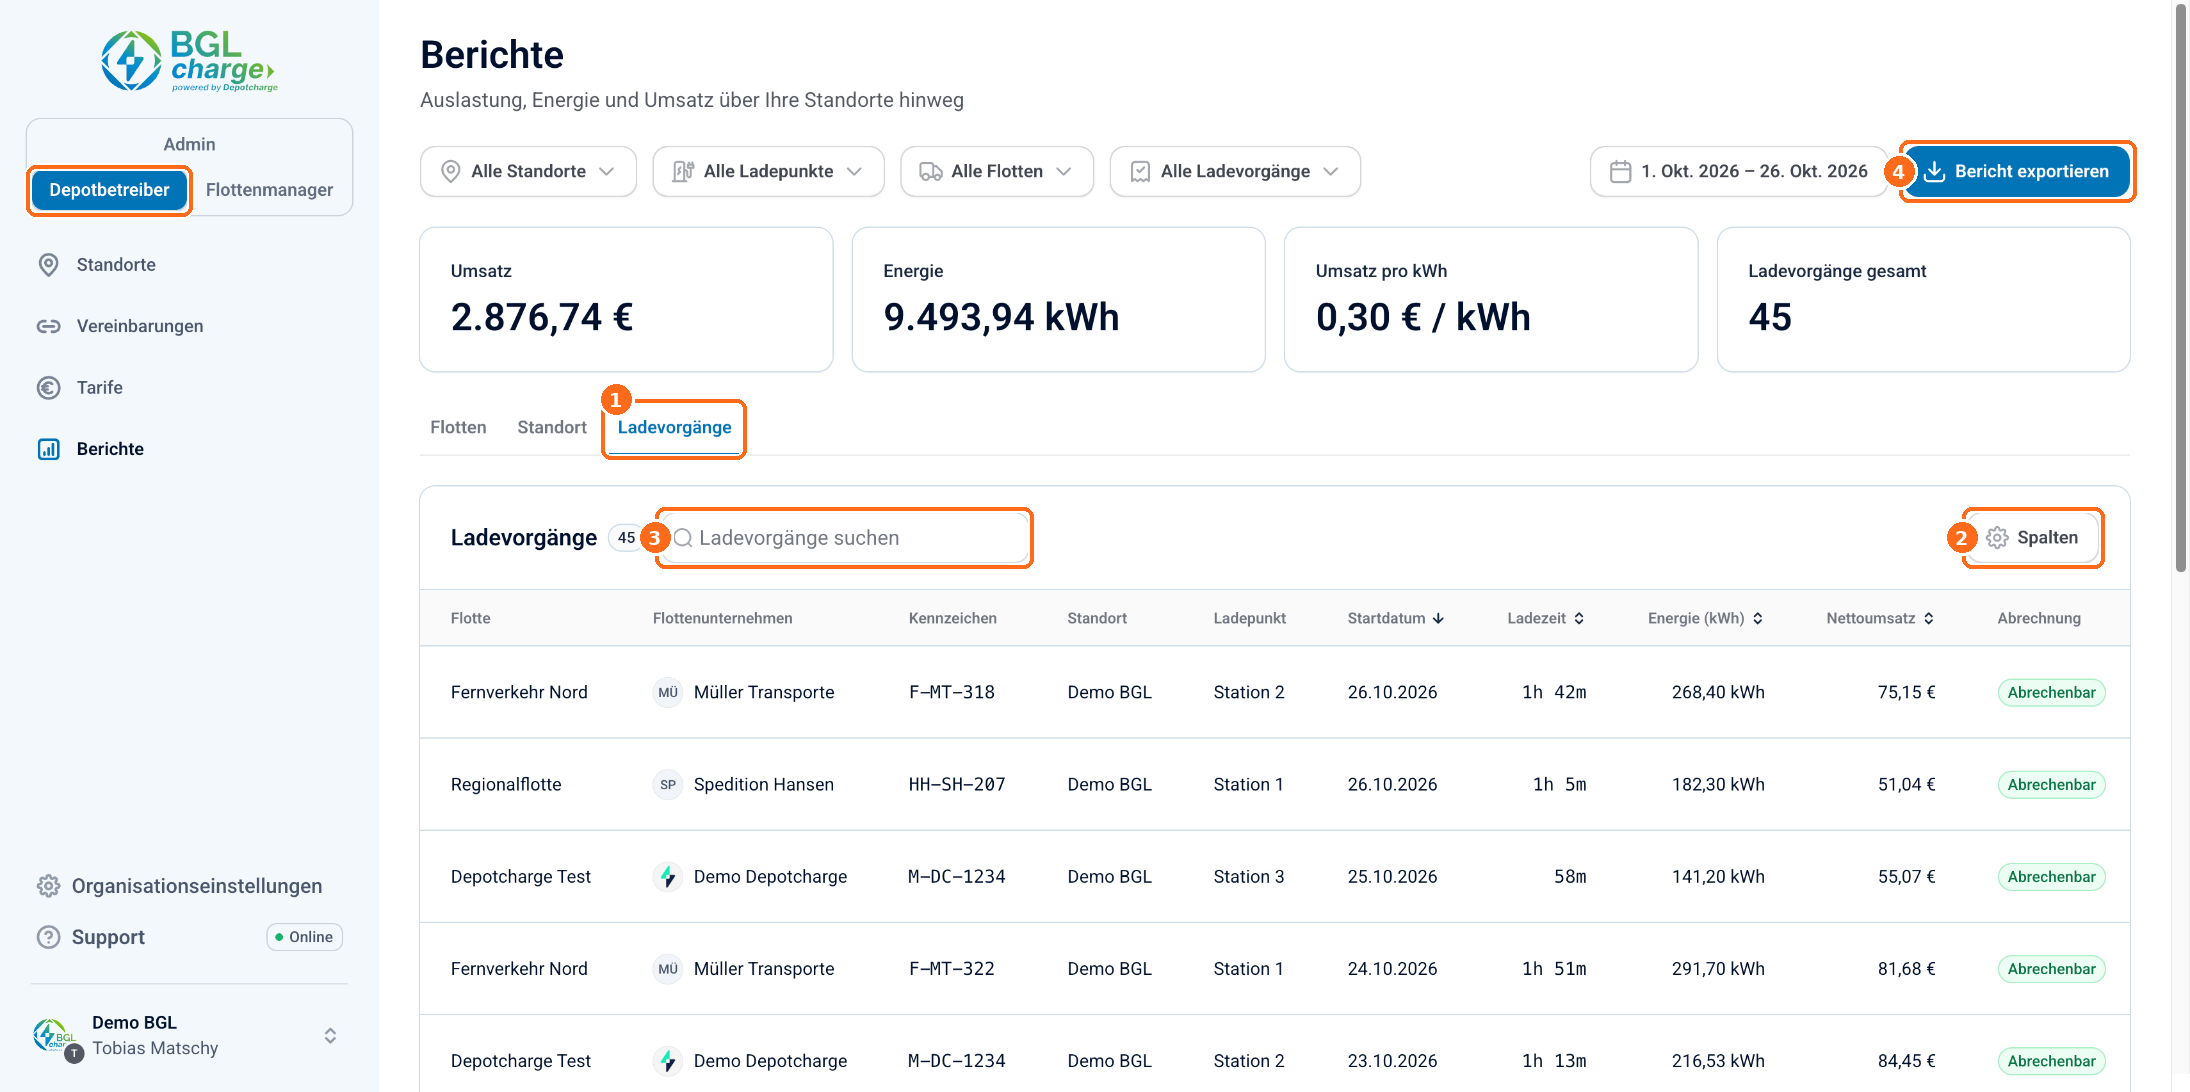Click the Online support status badge
The image size is (2190, 1092).
(x=304, y=937)
